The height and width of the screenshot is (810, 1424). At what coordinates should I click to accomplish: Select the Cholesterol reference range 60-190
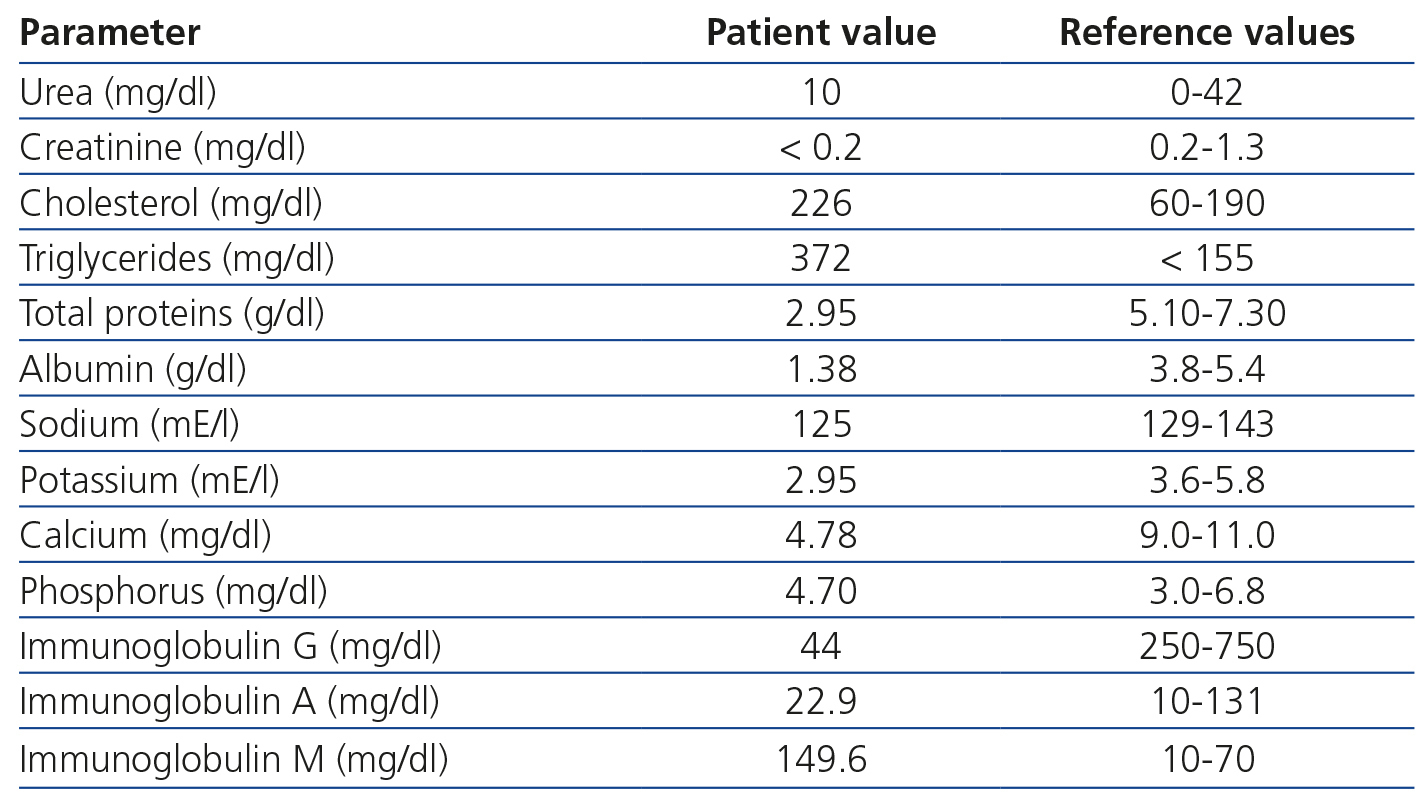tap(1206, 203)
